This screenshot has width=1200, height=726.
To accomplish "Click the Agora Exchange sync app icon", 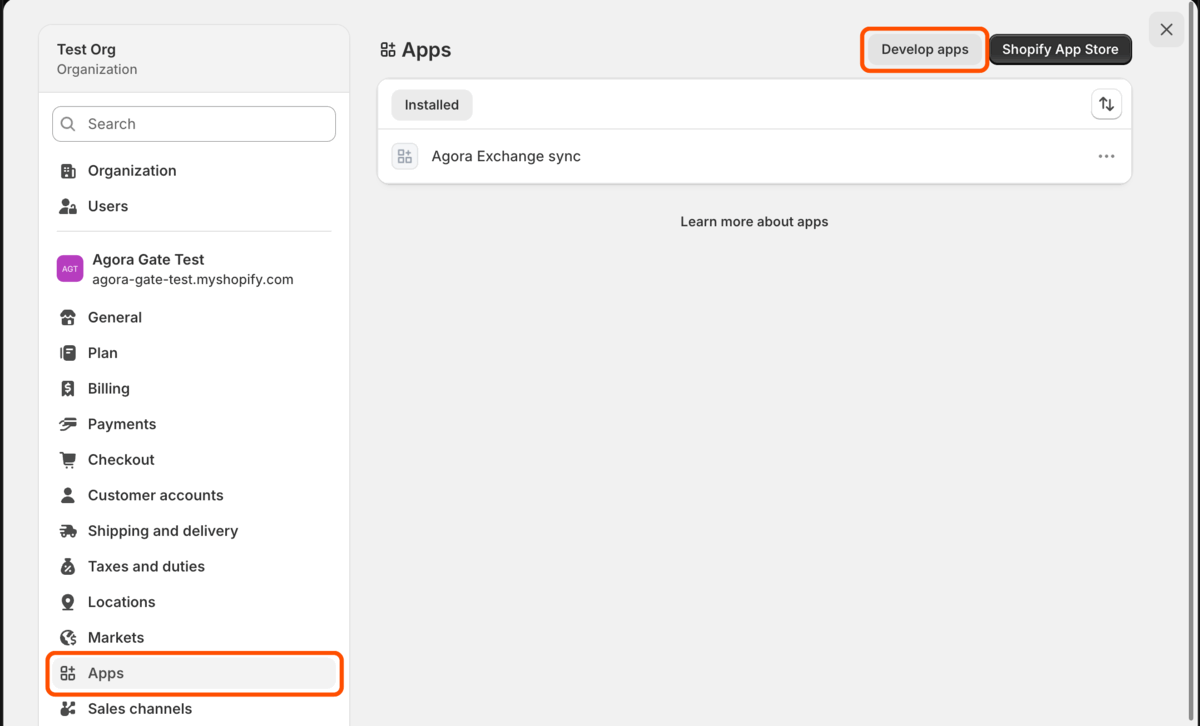I will (405, 156).
